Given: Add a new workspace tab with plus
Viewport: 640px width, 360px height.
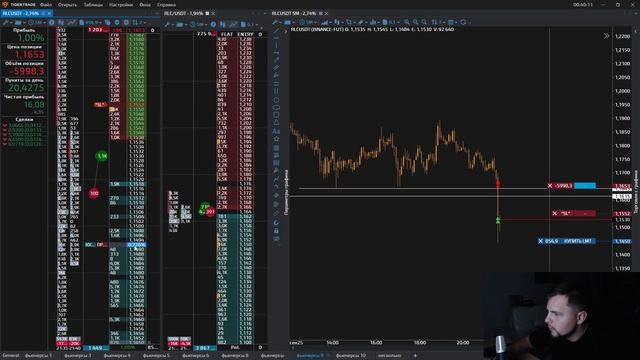Looking at the screenshot, I should (415, 356).
